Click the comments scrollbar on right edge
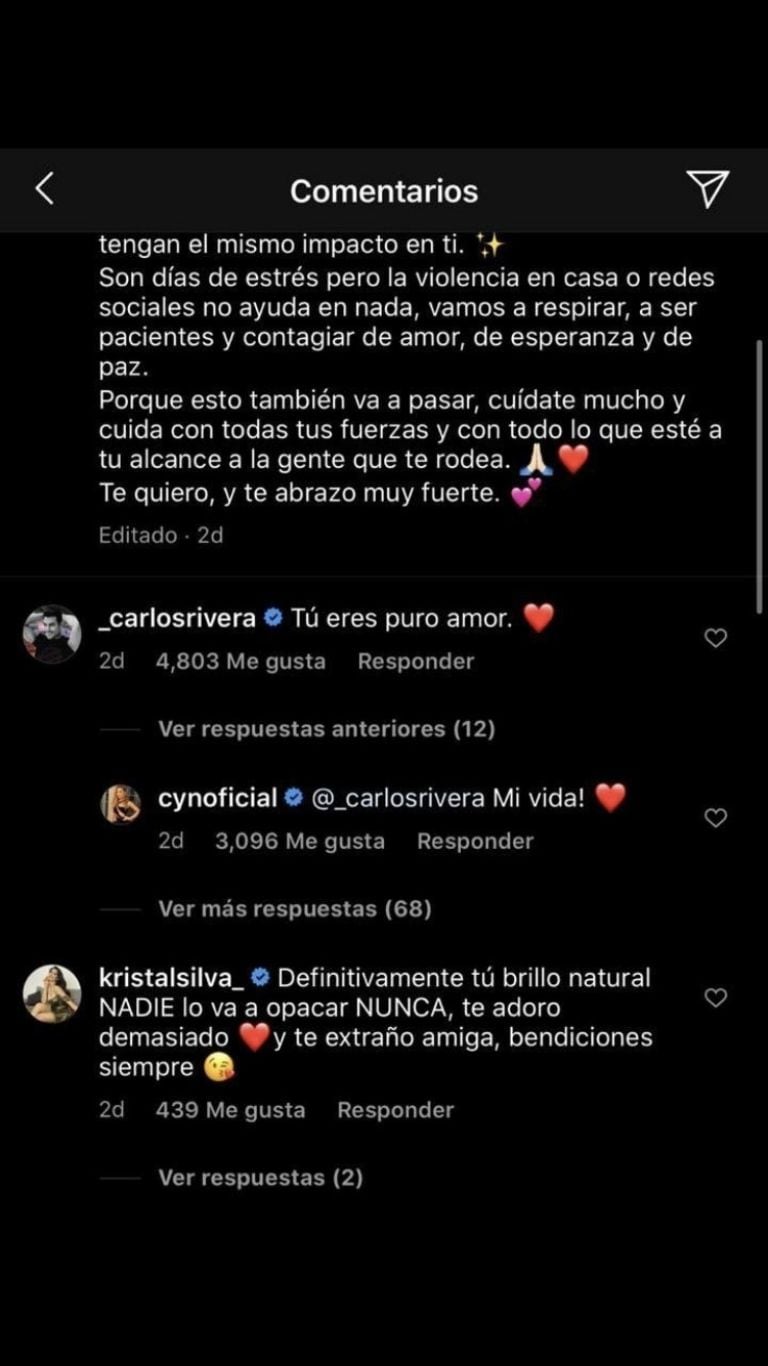This screenshot has height=1366, width=768. (760, 475)
